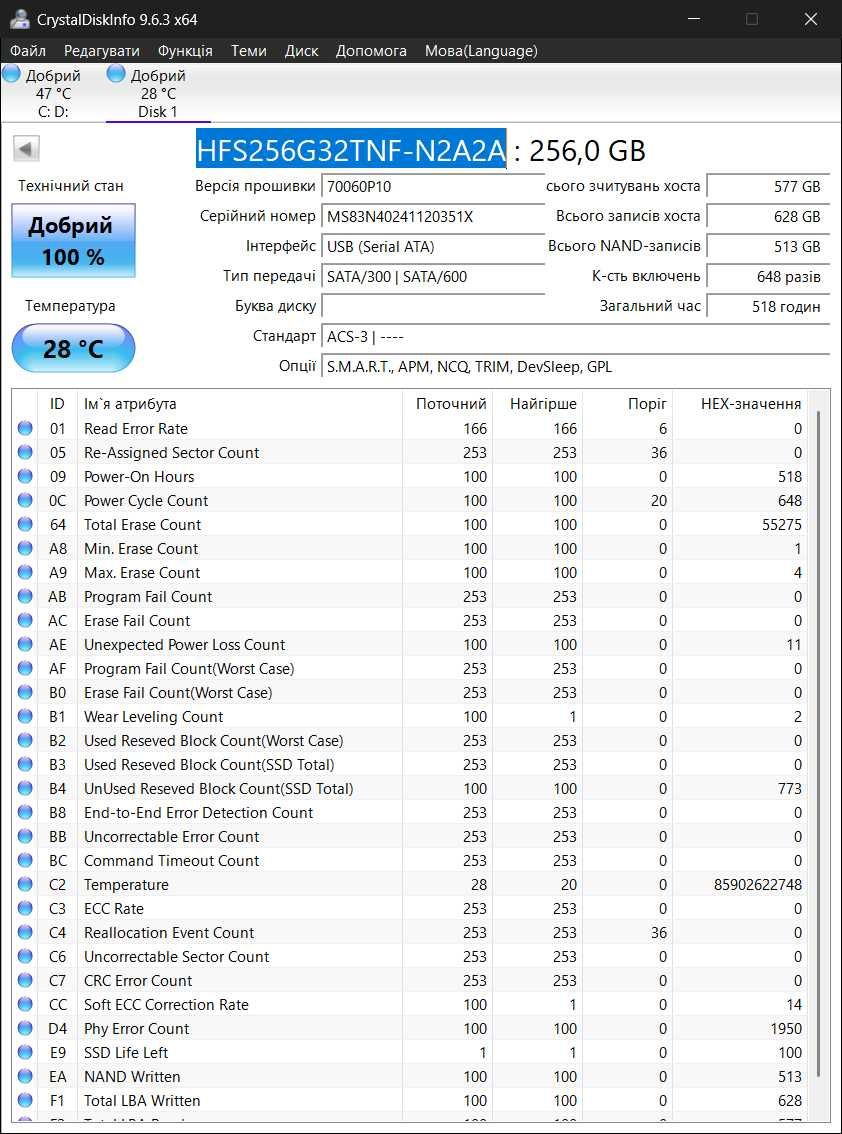
Task: Click status circle for Program Fail Count AB row
Action: click(25, 596)
